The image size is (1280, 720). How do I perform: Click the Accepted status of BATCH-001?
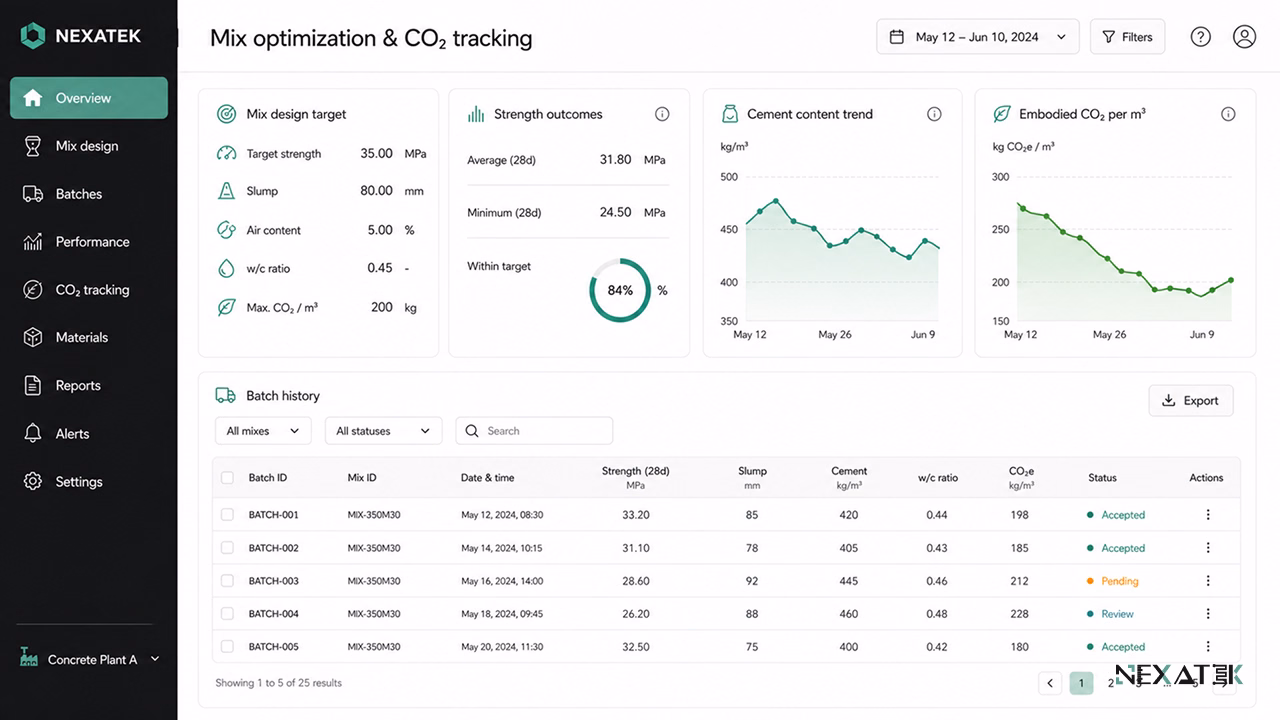click(1116, 515)
